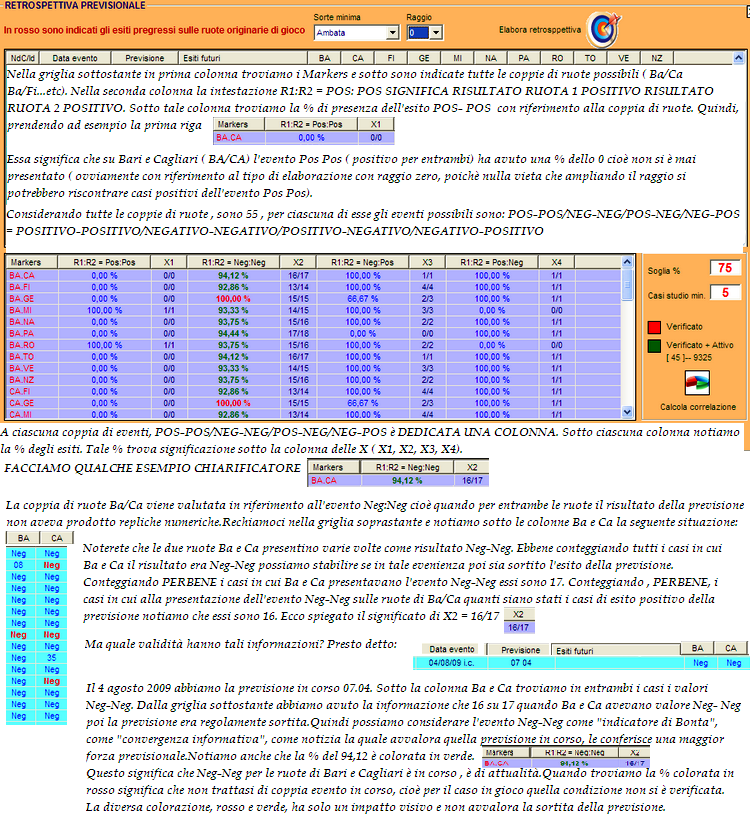The image size is (750, 840).
Task: Click the Previsione column header in top grid
Action: (145, 58)
